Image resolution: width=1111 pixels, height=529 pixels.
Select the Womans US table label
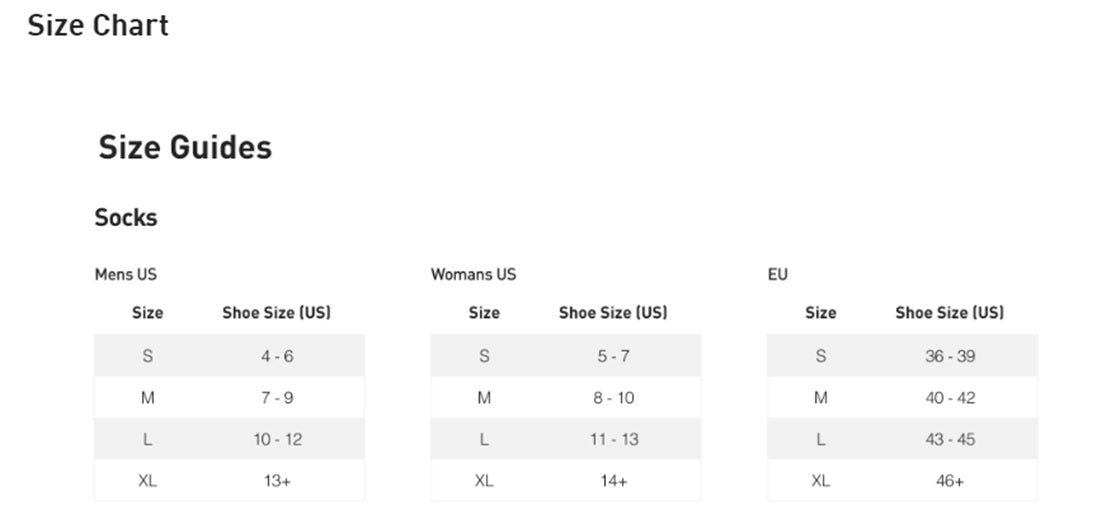(473, 274)
